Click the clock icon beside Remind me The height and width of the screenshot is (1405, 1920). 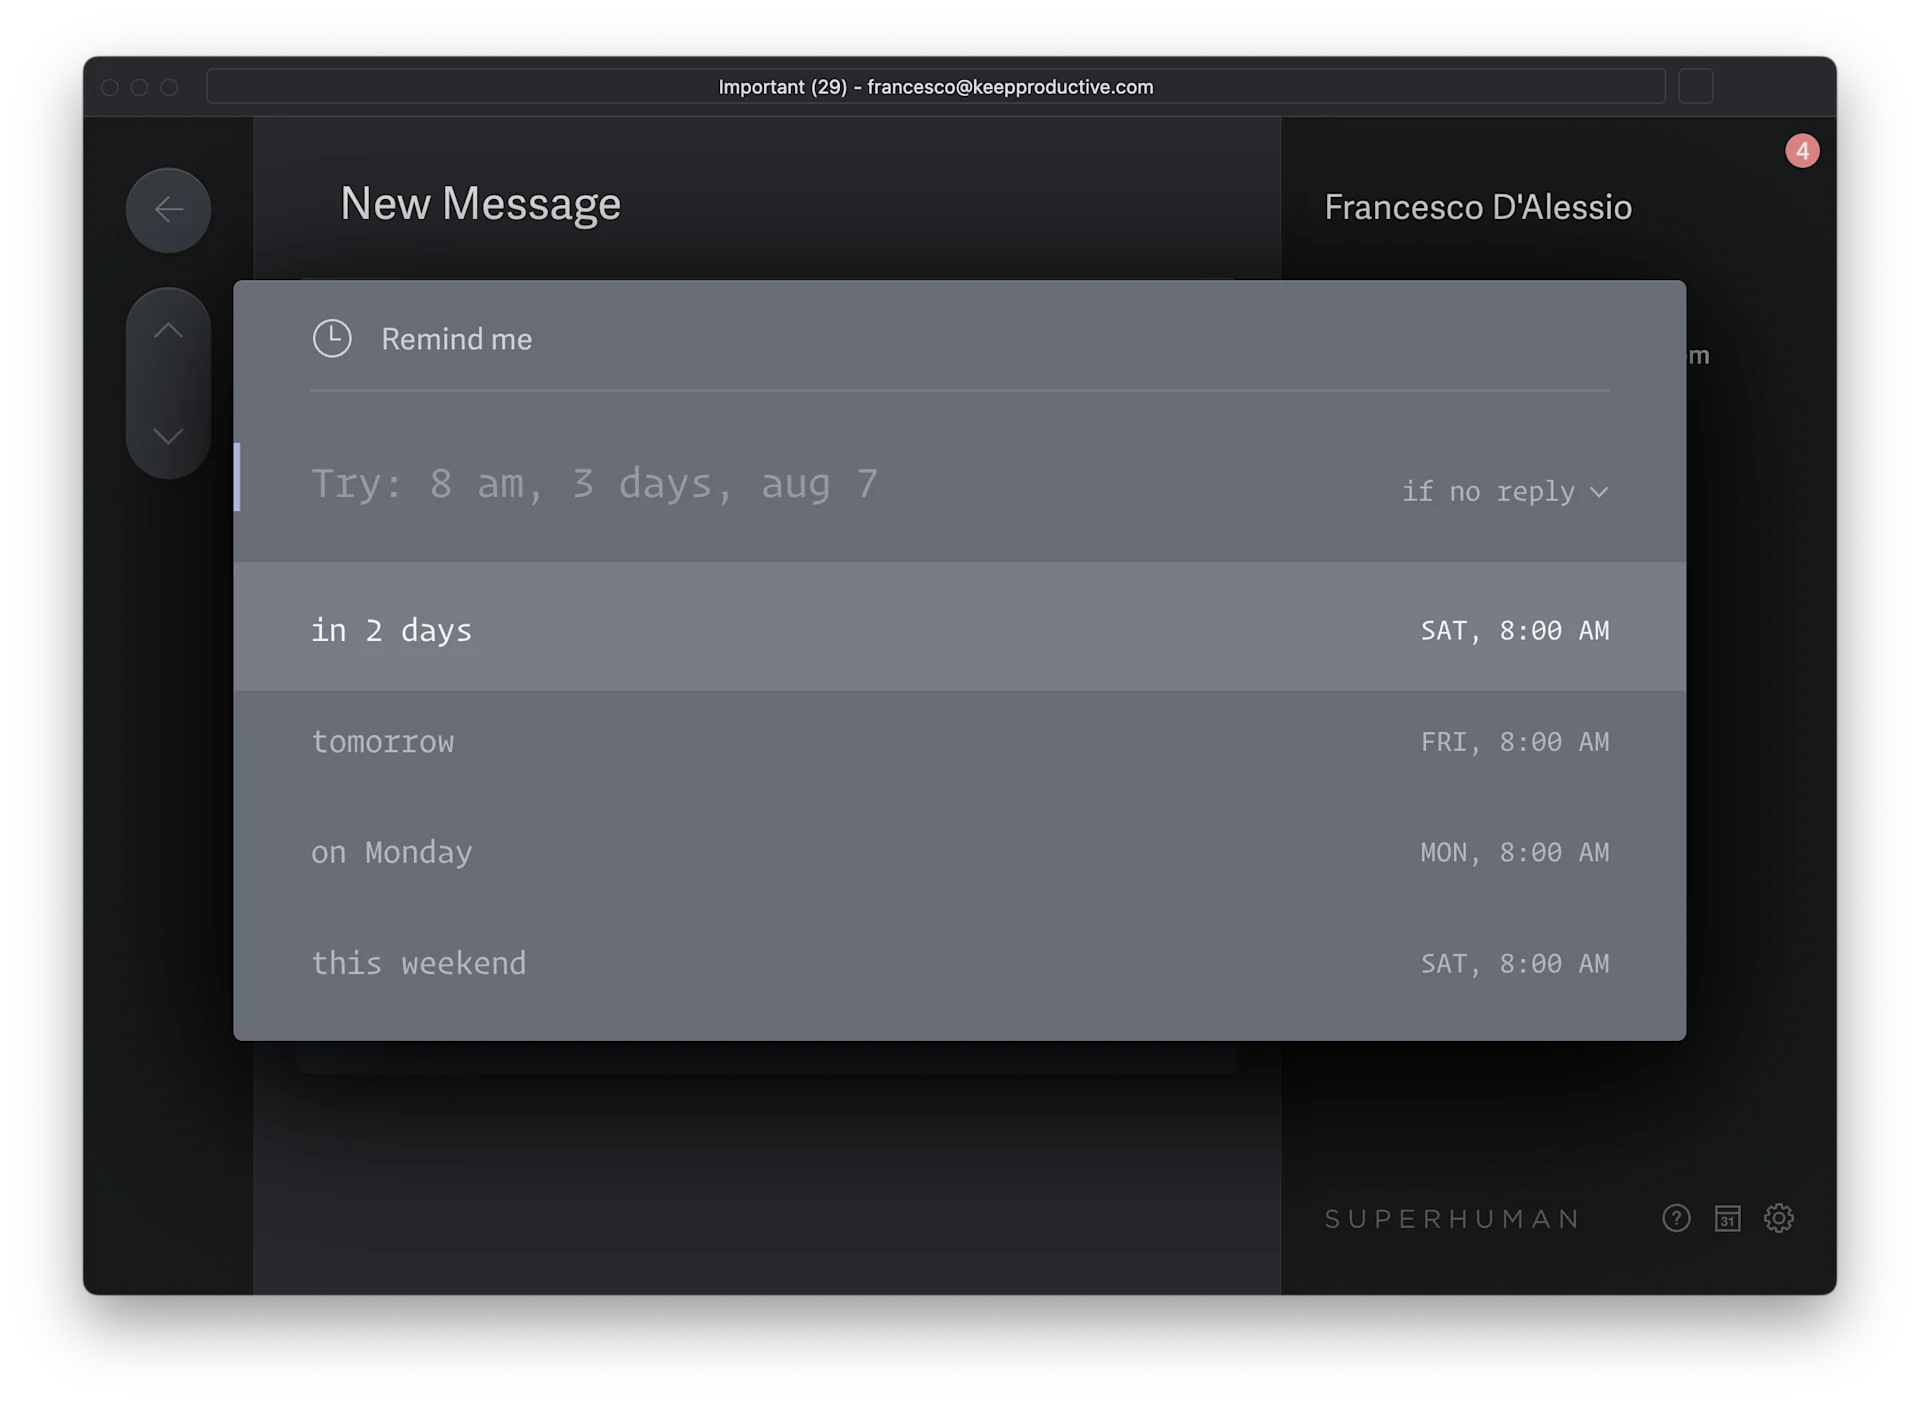coord(332,339)
